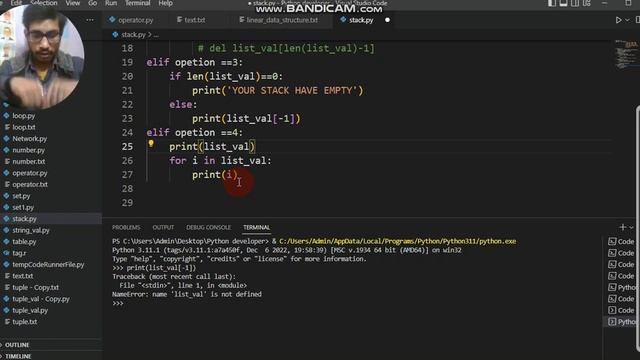Open tag.r in the explorer

tap(19, 253)
